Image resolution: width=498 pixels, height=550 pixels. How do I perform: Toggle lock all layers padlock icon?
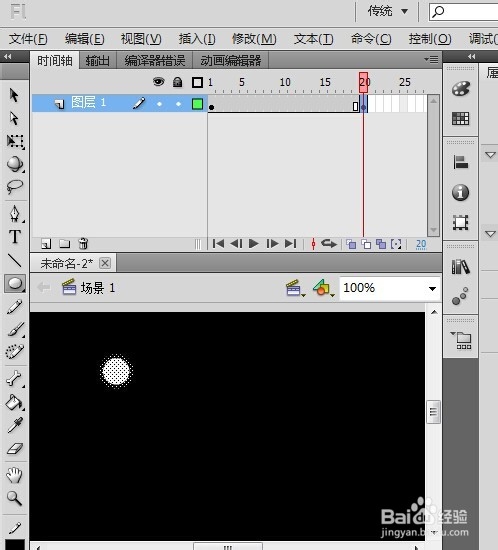[178, 82]
